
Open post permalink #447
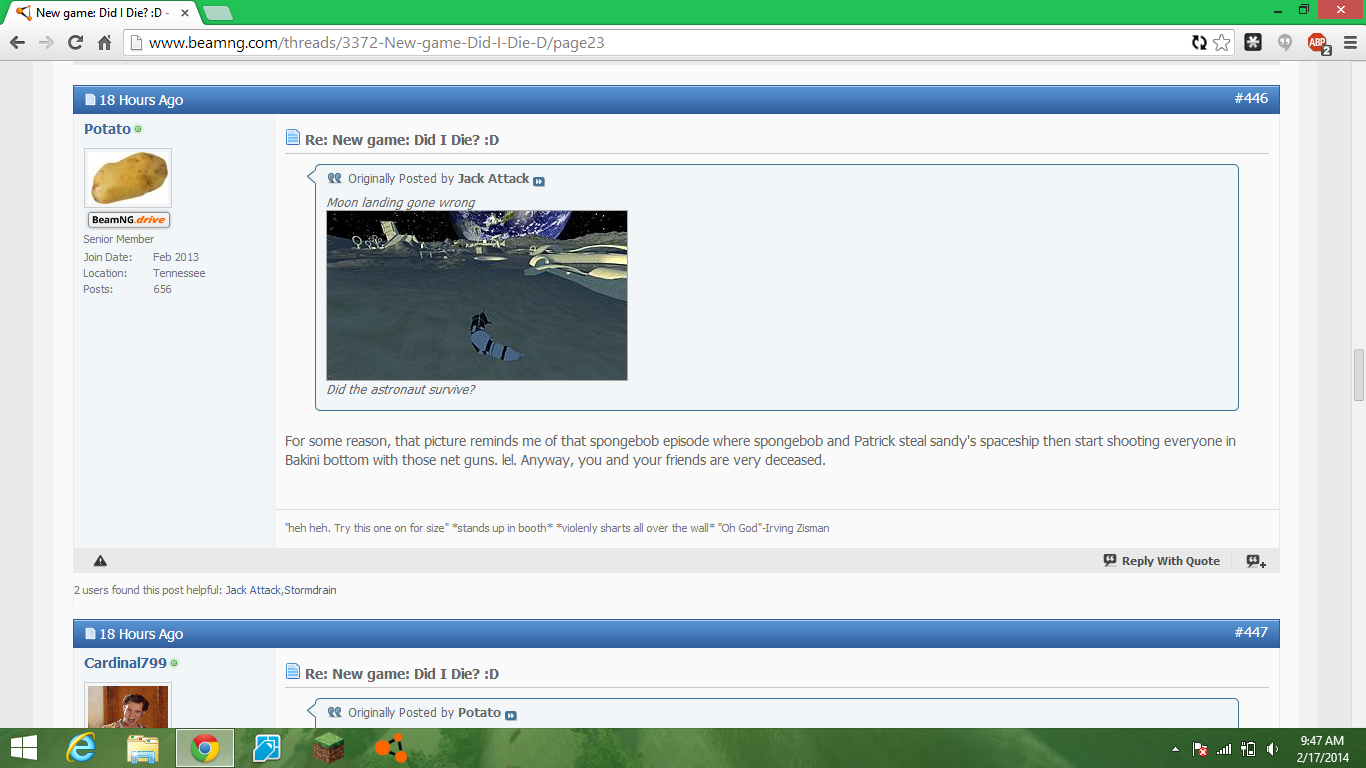pyautogui.click(x=1250, y=632)
